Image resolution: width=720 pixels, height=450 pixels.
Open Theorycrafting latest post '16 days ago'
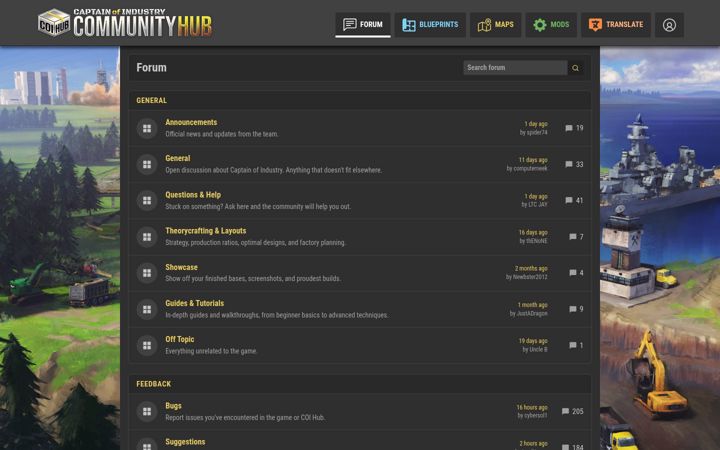[x=533, y=232]
